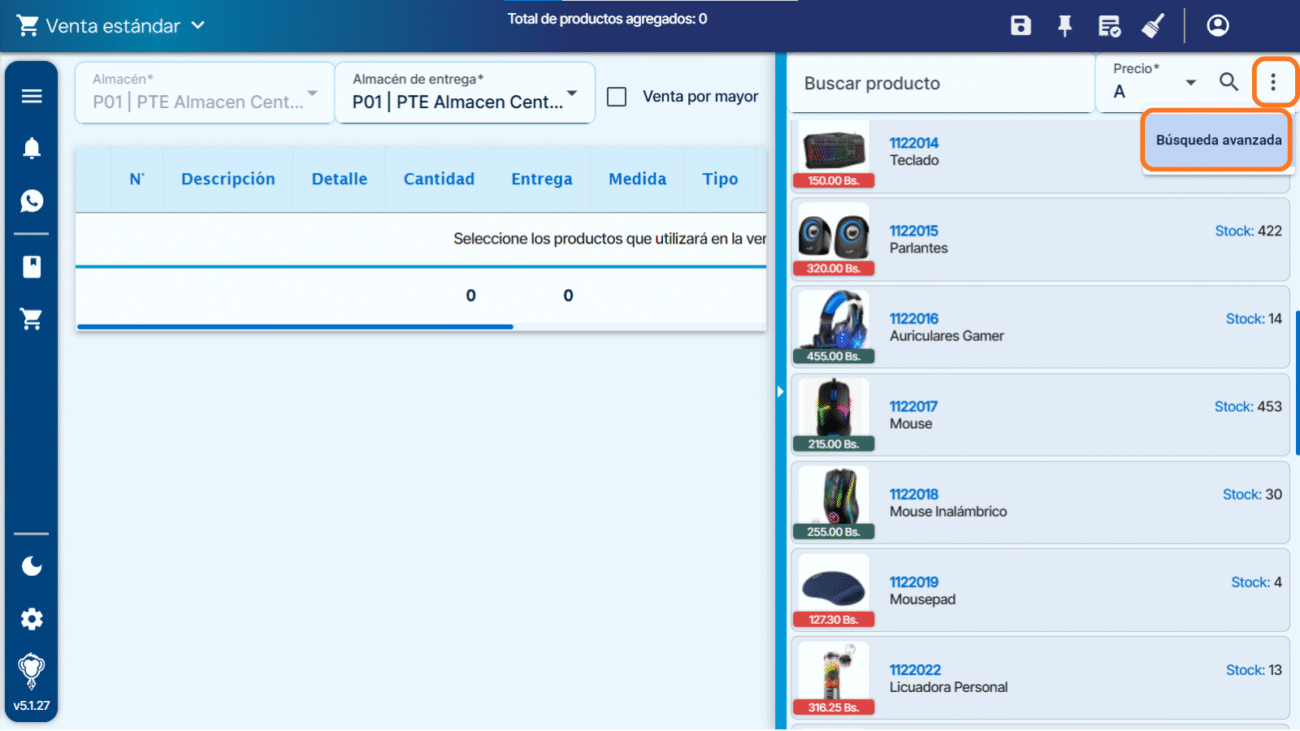
Task: Click the save (floppy disk) icon
Action: point(1020,26)
